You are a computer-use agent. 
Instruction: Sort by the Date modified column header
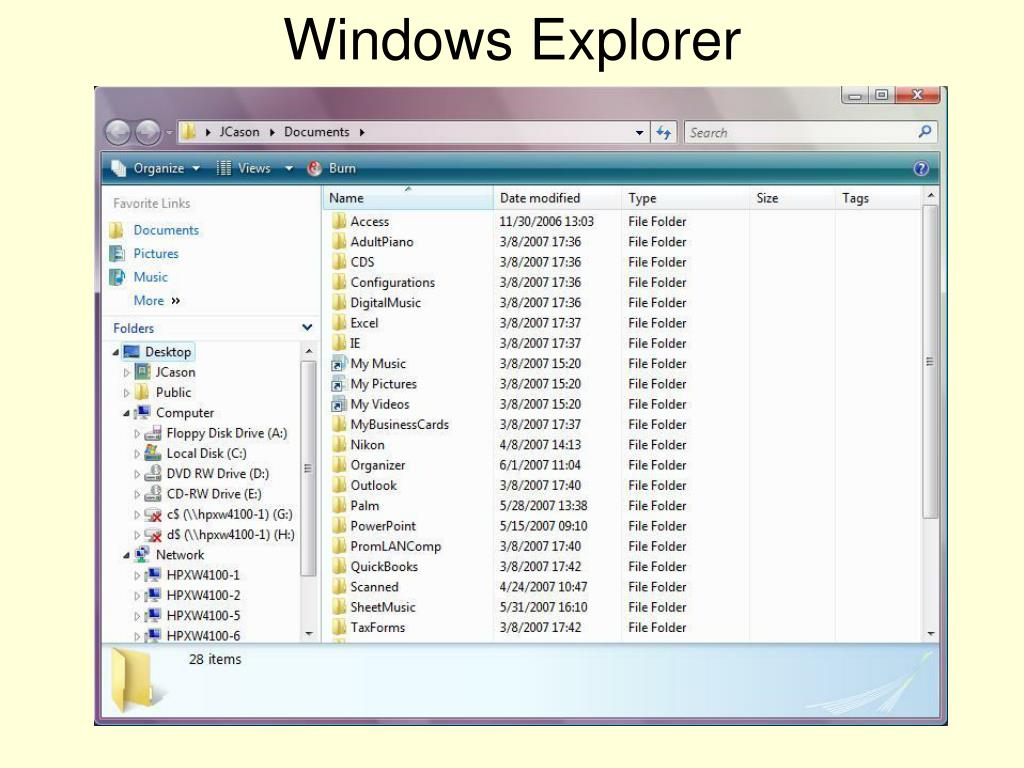(x=557, y=198)
